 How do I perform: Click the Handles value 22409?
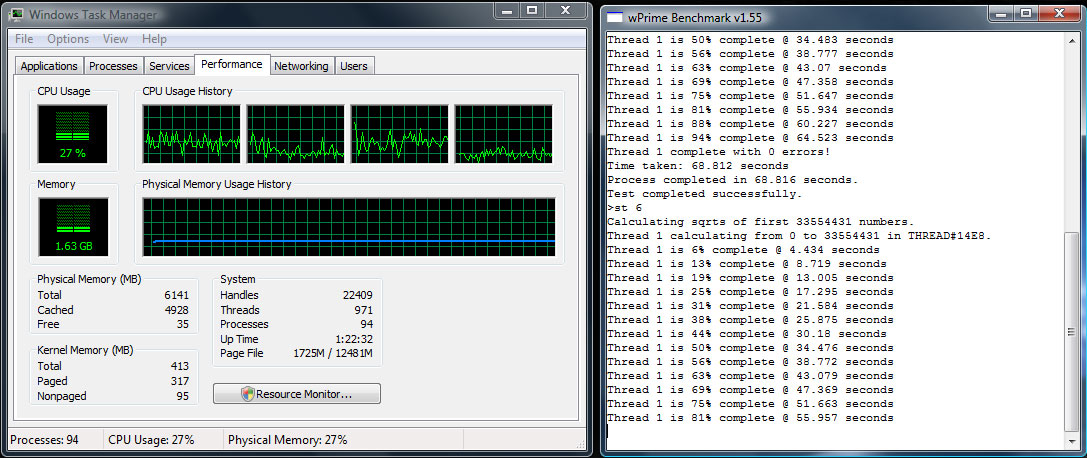pyautogui.click(x=358, y=294)
